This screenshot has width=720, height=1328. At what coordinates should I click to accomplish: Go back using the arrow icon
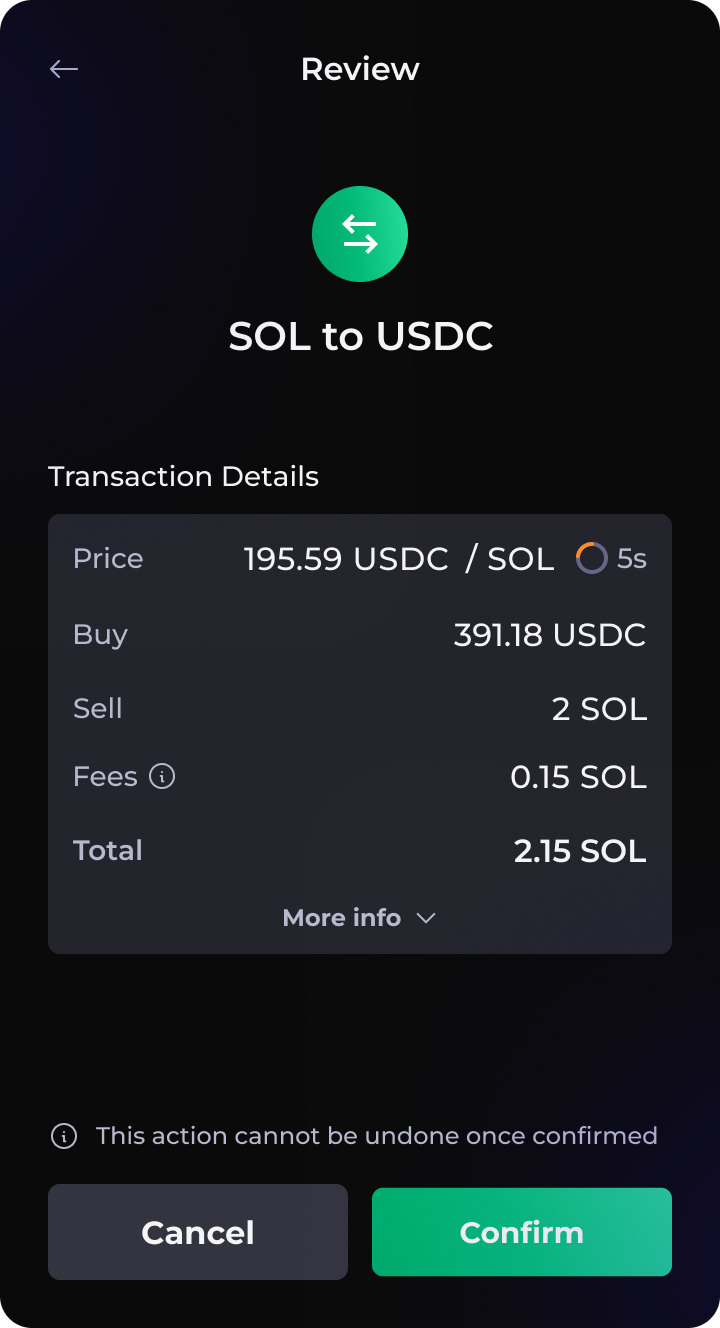click(x=64, y=69)
